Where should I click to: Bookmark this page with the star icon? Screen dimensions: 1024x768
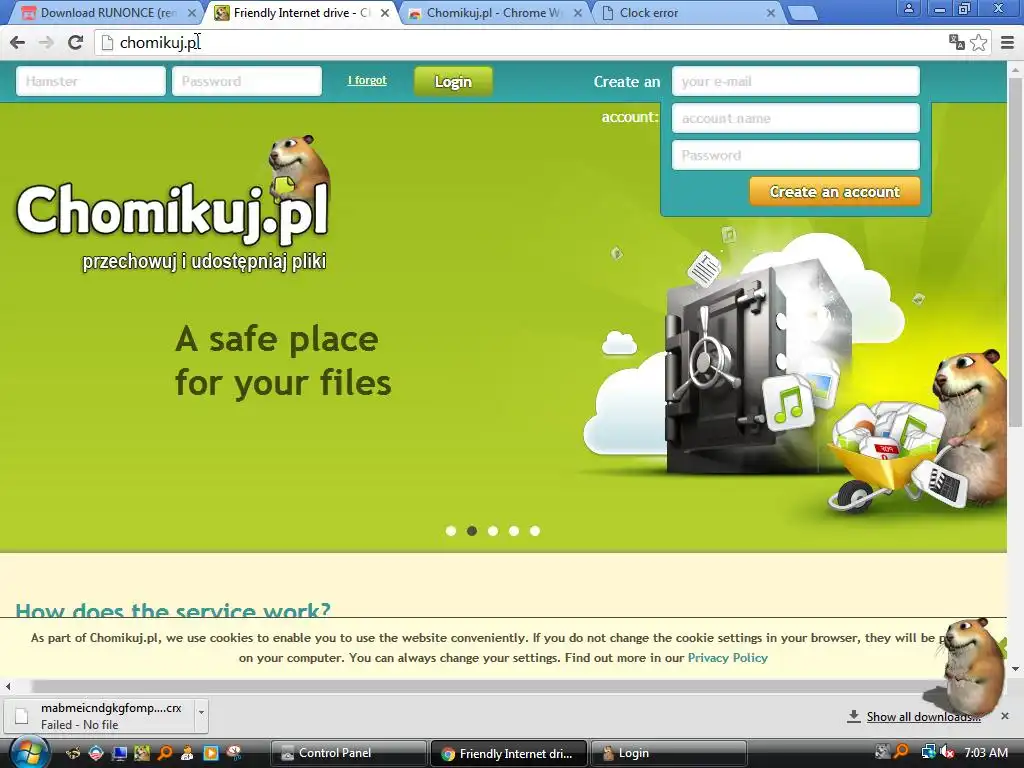pos(979,42)
